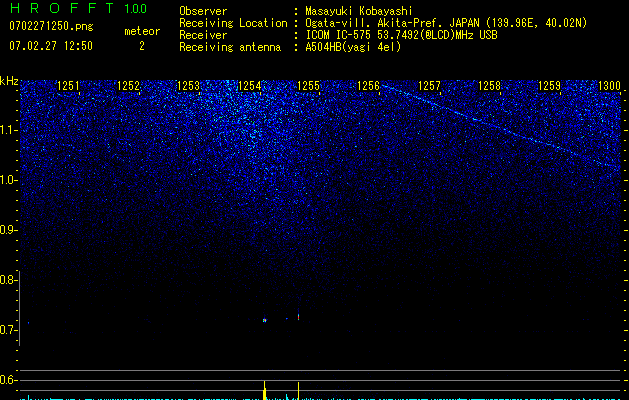Click the bright meteor echo near 1254

point(264,320)
